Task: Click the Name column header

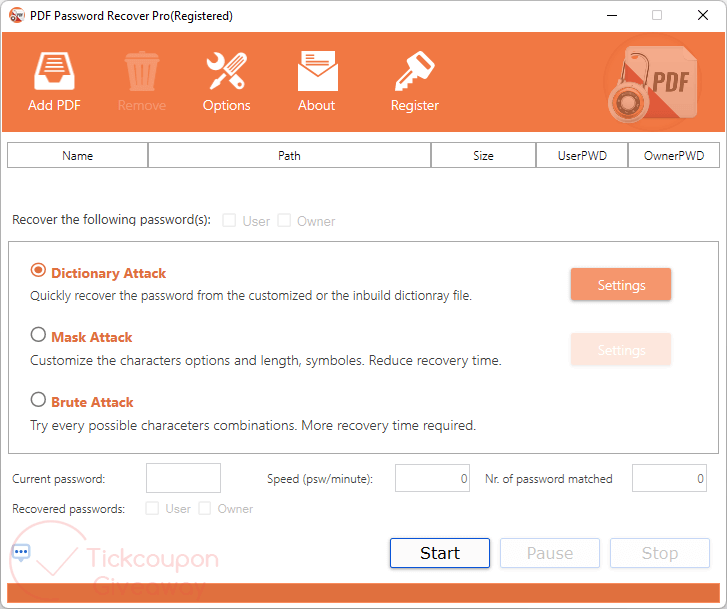Action: point(77,155)
